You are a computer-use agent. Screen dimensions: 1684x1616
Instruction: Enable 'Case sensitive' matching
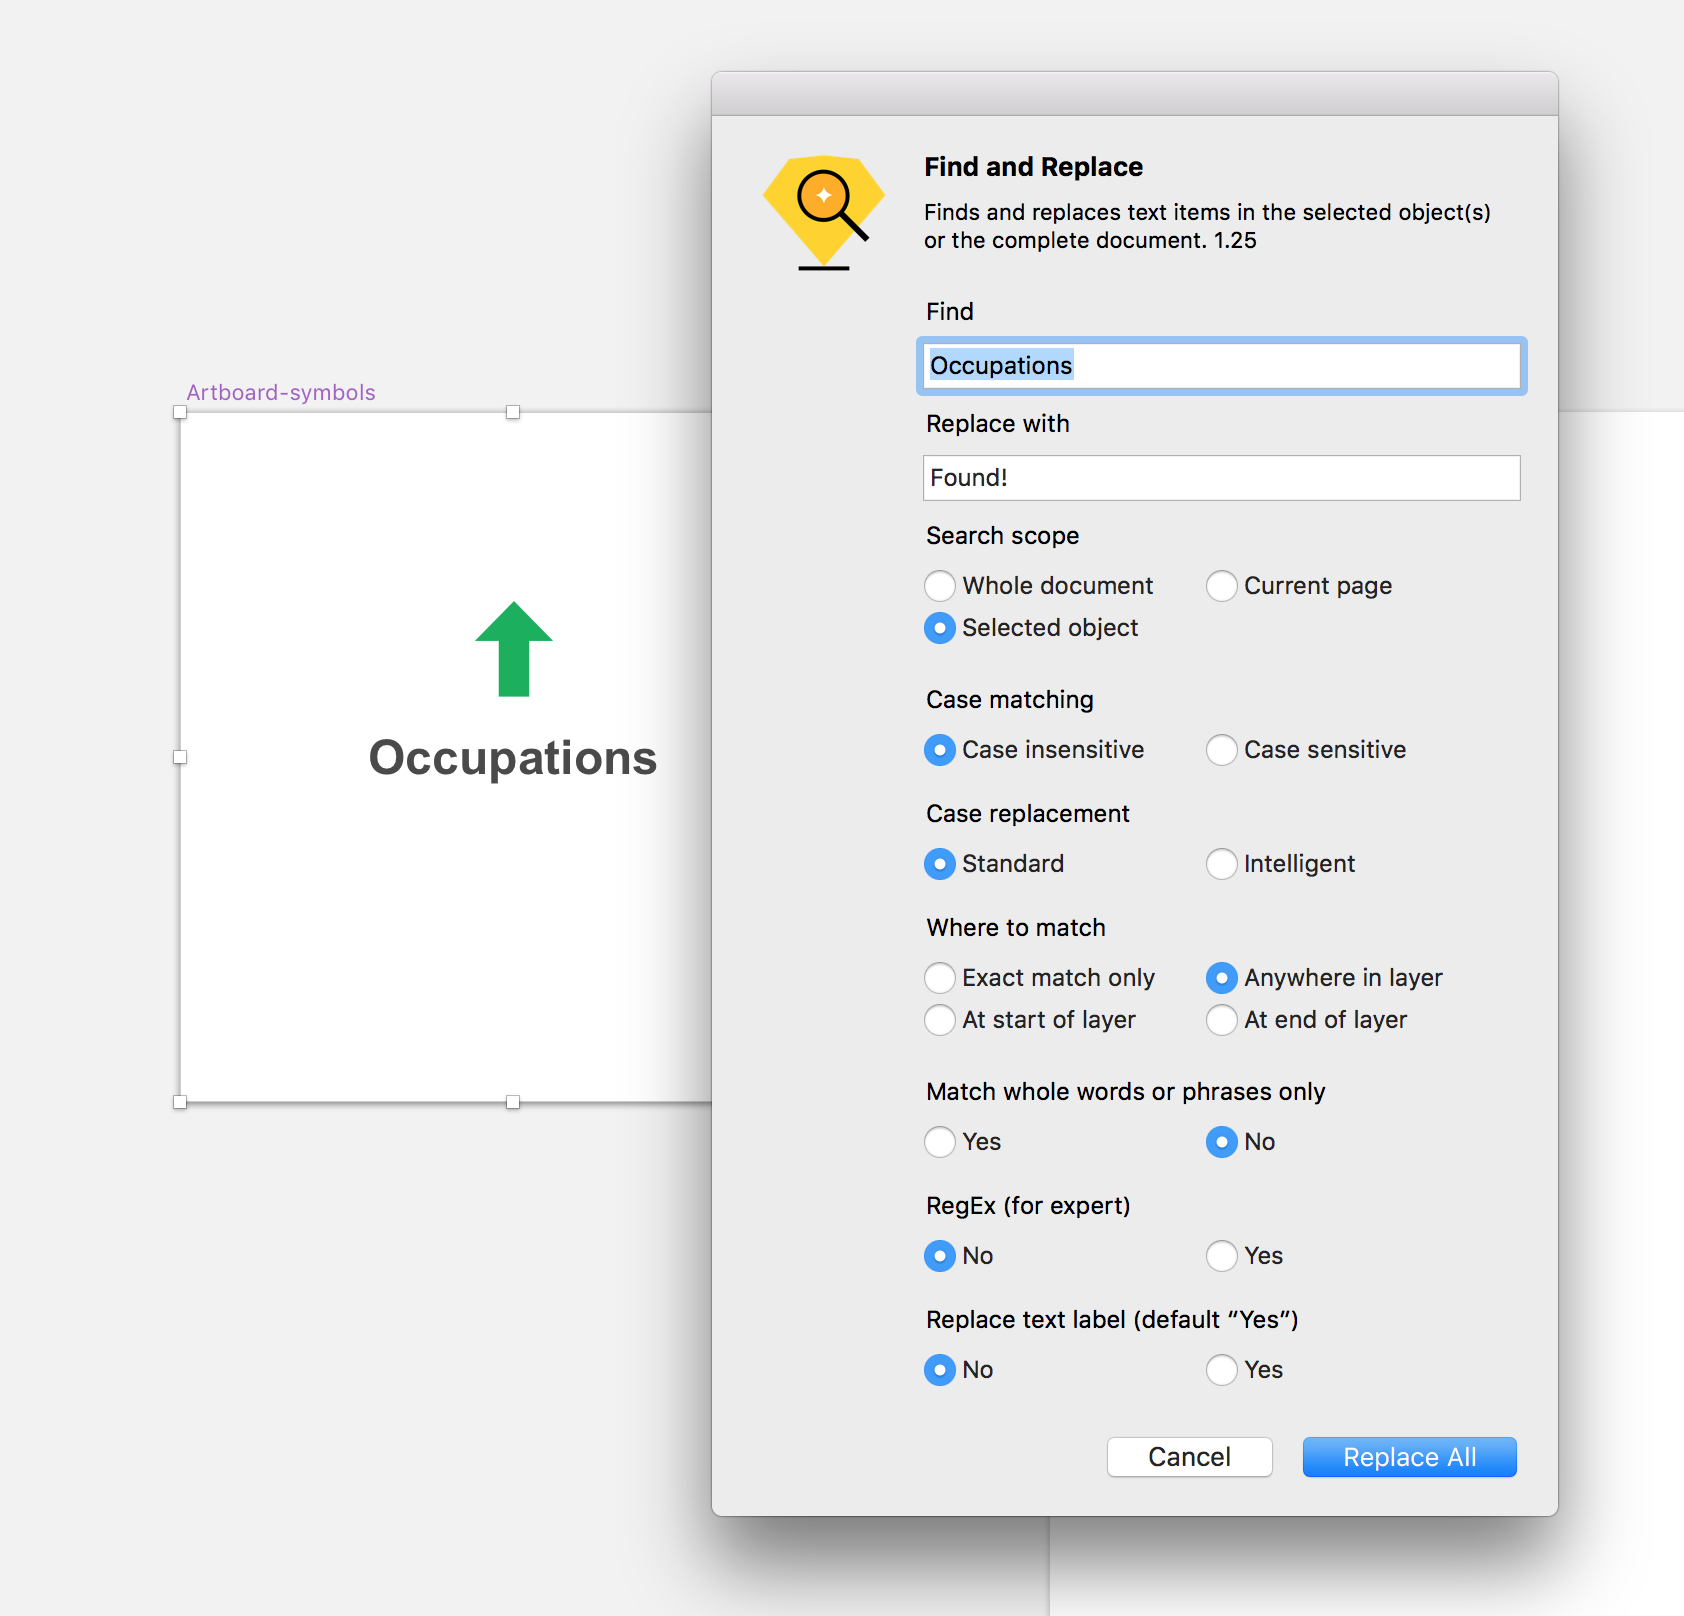(1221, 750)
